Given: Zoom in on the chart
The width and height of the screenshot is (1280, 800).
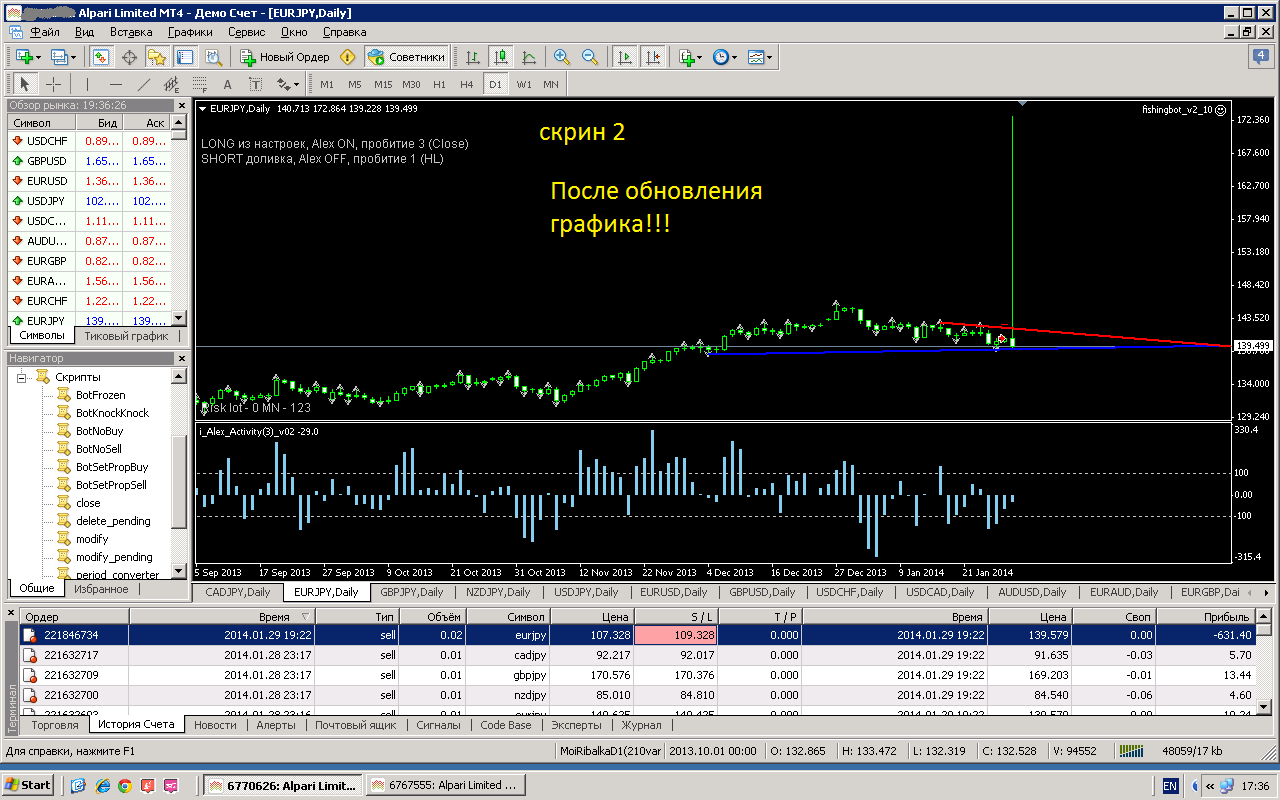Looking at the screenshot, I should 562,57.
